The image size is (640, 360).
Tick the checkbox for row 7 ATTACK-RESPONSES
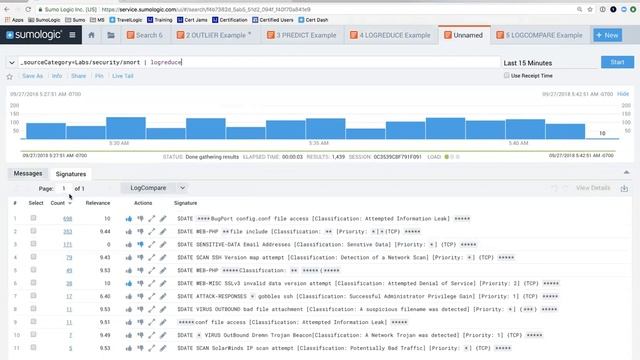tap(33, 296)
